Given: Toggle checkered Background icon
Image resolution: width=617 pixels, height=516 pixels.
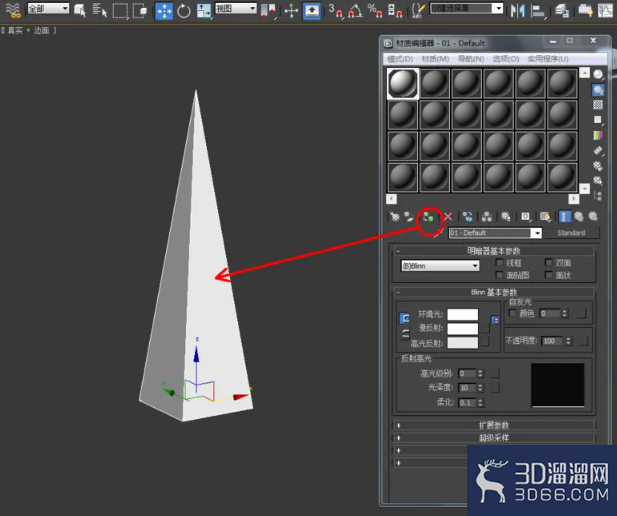Looking at the screenshot, I should coord(598,105).
